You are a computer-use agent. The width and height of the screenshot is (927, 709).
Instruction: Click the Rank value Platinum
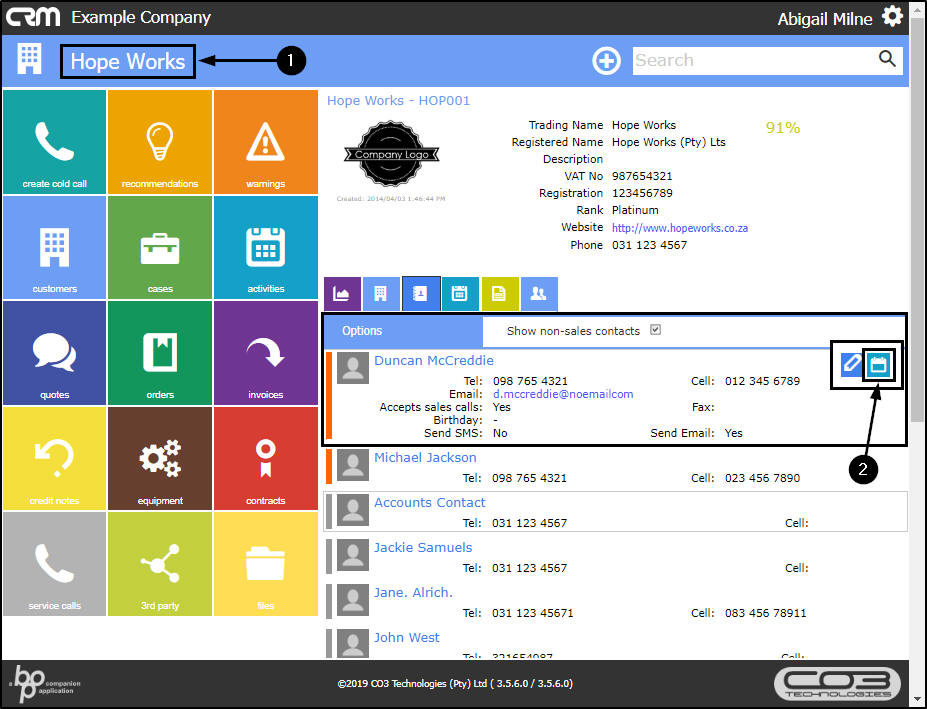click(x=635, y=210)
